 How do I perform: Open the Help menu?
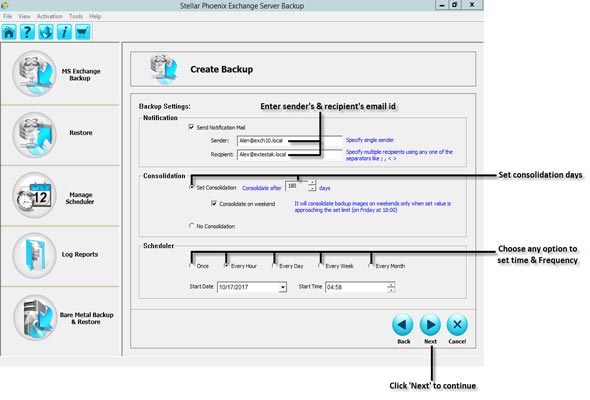(x=95, y=17)
